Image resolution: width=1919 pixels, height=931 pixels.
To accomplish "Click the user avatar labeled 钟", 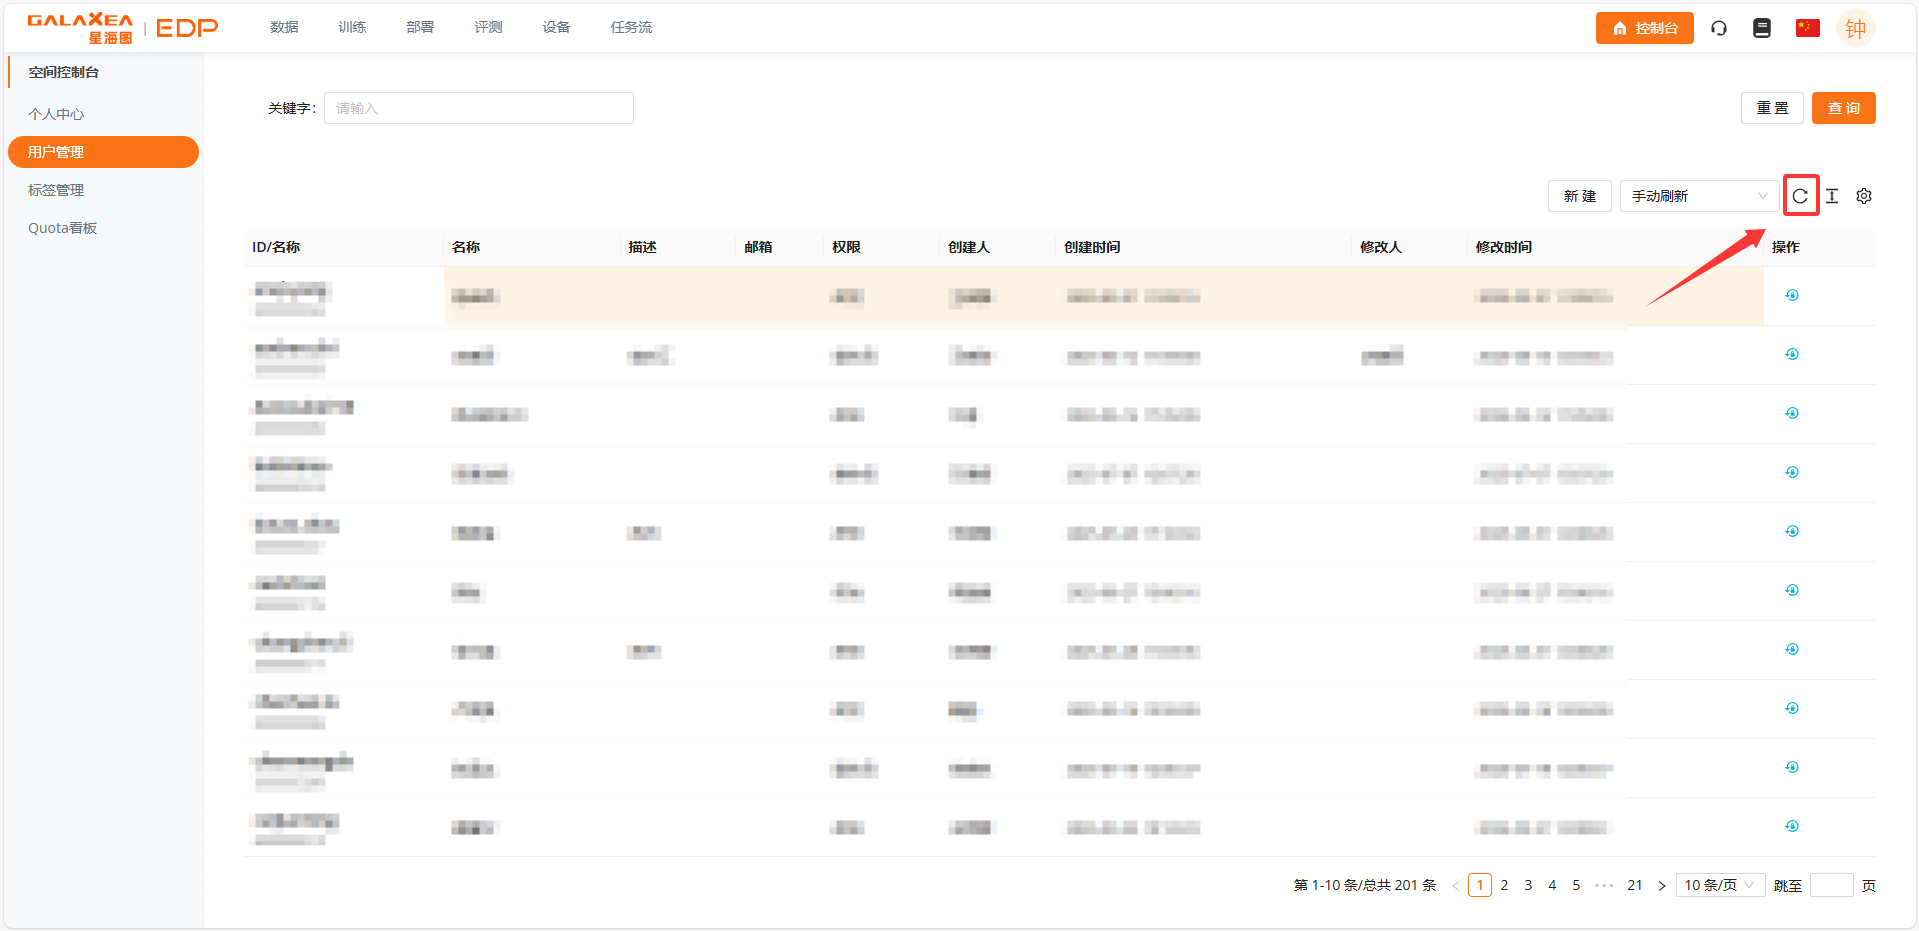I will click(1855, 28).
